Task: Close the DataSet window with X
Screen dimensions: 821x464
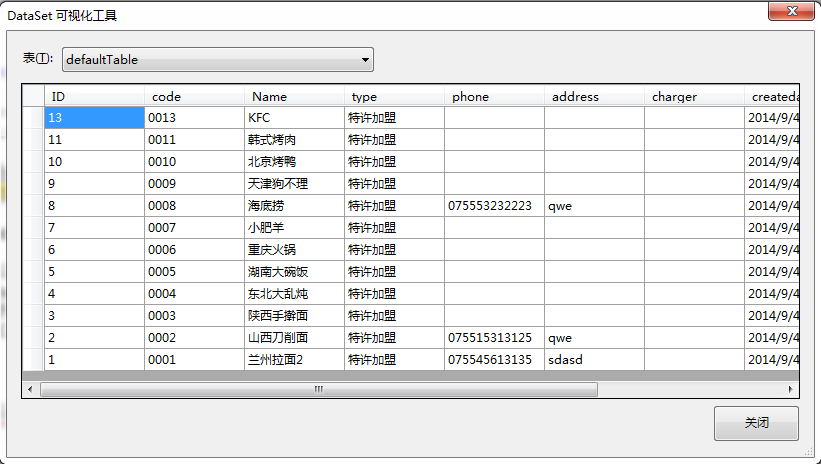Action: point(792,11)
